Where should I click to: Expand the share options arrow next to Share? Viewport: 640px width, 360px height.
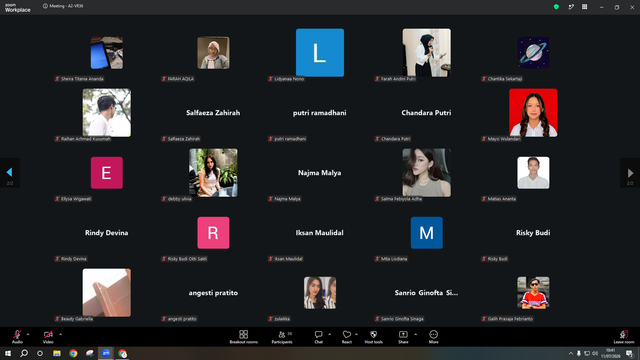[x=416, y=334]
